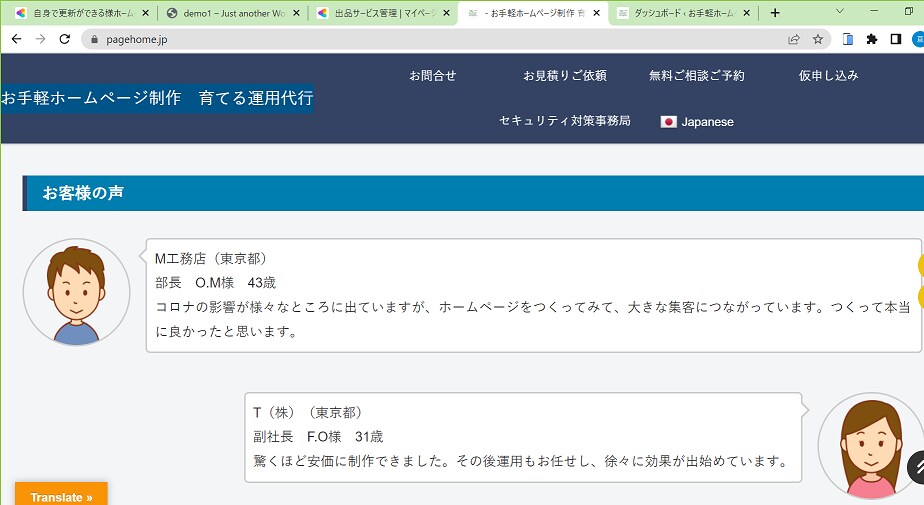Image resolution: width=924 pixels, height=505 pixels.
Task: Go back with the browser back arrow
Action: (16, 39)
